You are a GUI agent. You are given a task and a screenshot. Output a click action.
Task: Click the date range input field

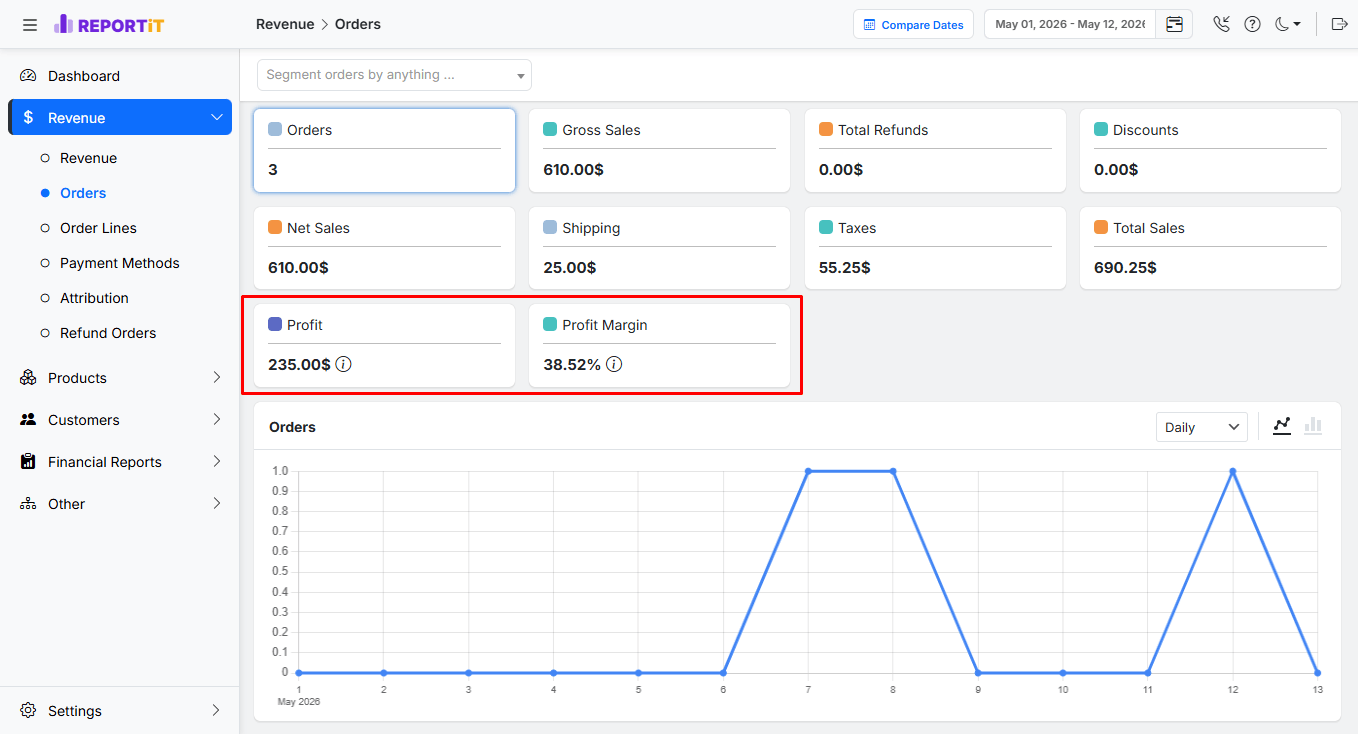pyautogui.click(x=1070, y=24)
